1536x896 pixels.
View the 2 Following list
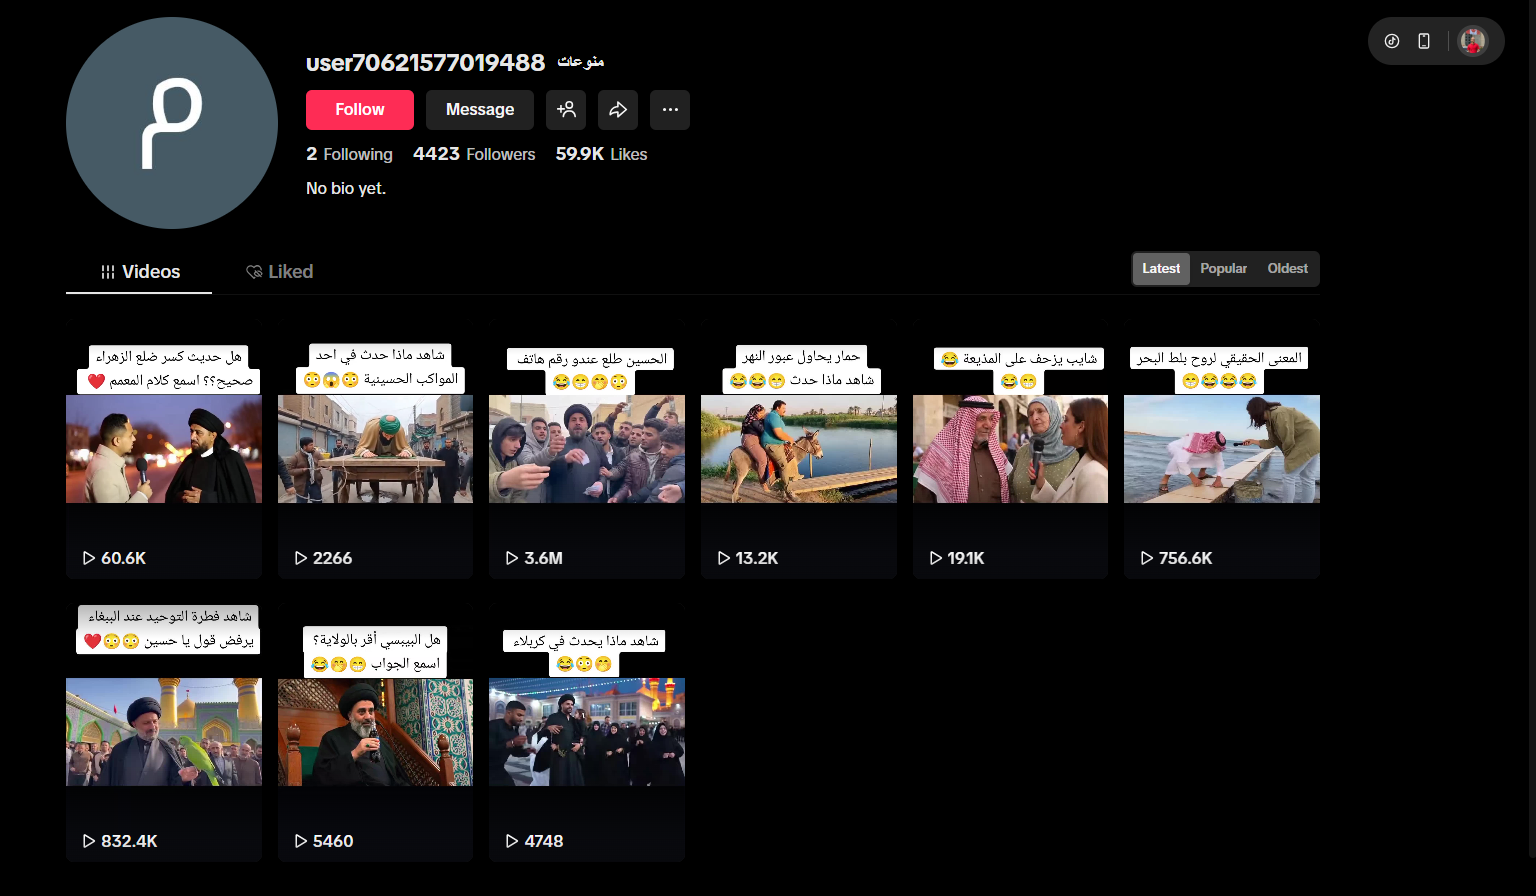pos(349,154)
